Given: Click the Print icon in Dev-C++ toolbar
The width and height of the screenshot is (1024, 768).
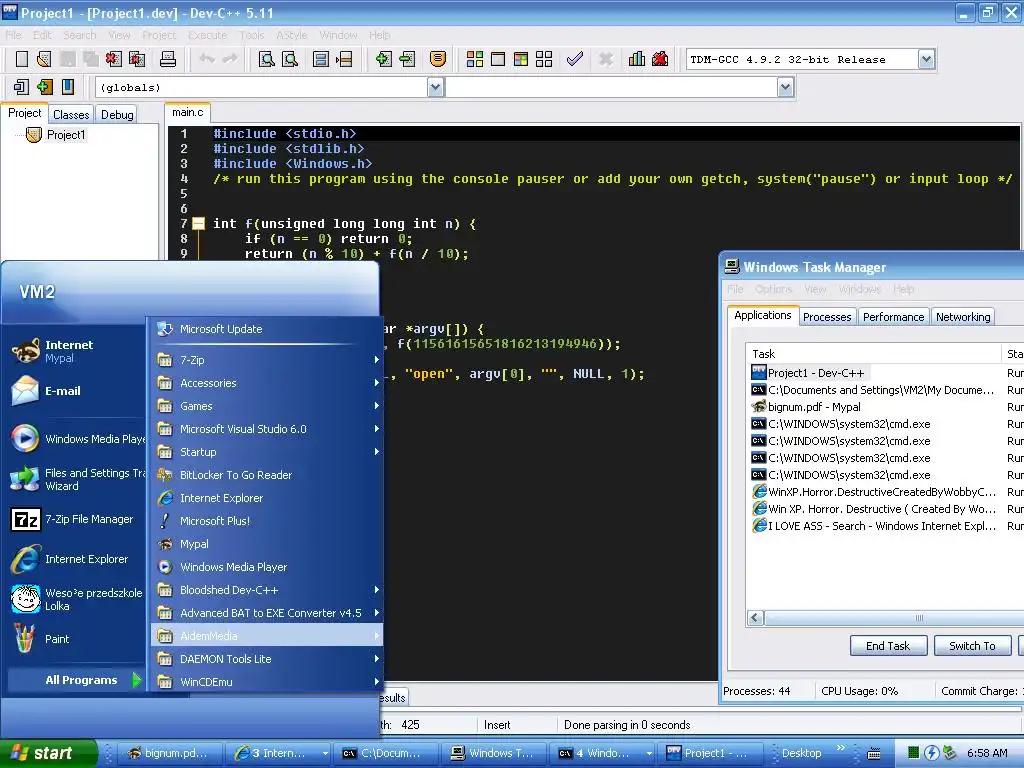Looking at the screenshot, I should tap(168, 59).
